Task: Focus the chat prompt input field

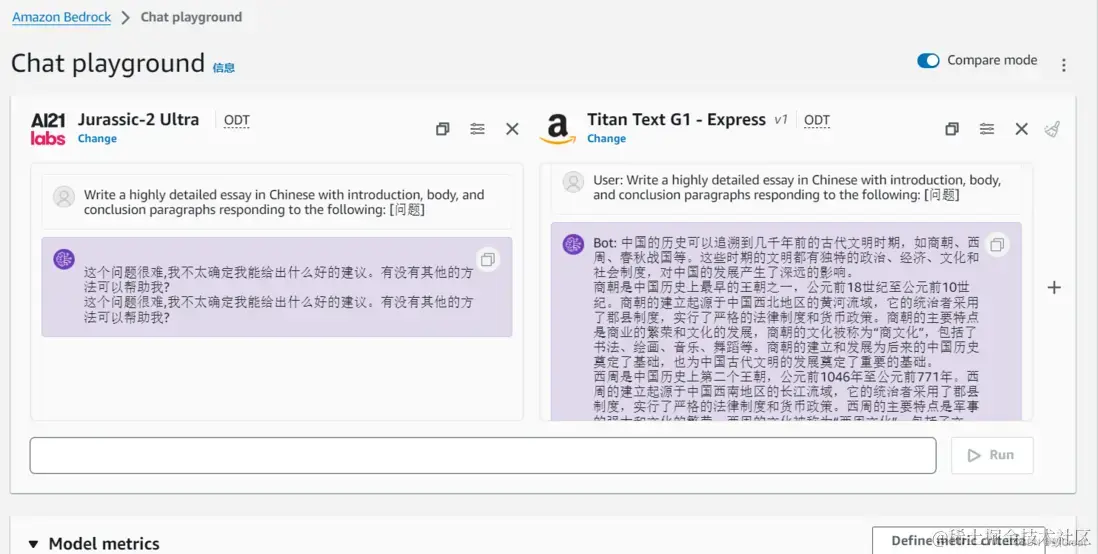Action: (482, 455)
